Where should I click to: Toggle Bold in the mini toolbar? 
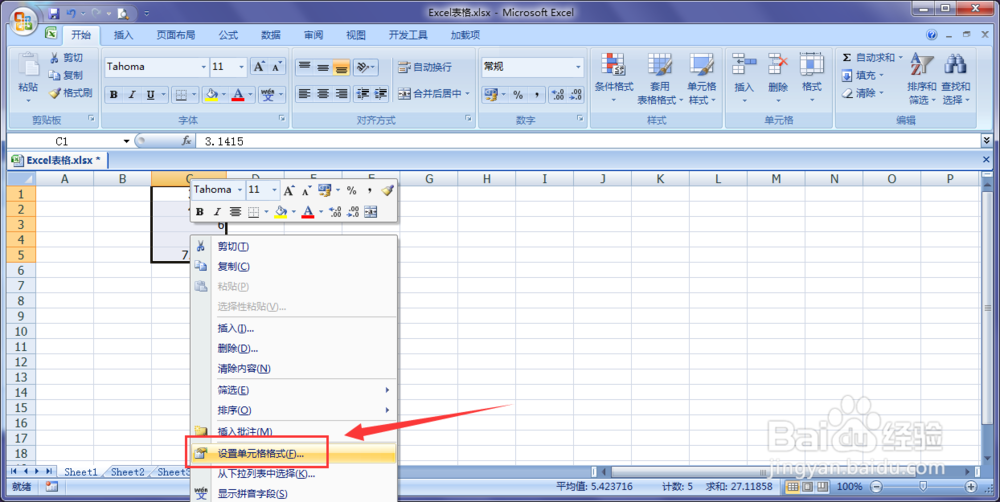coord(200,212)
